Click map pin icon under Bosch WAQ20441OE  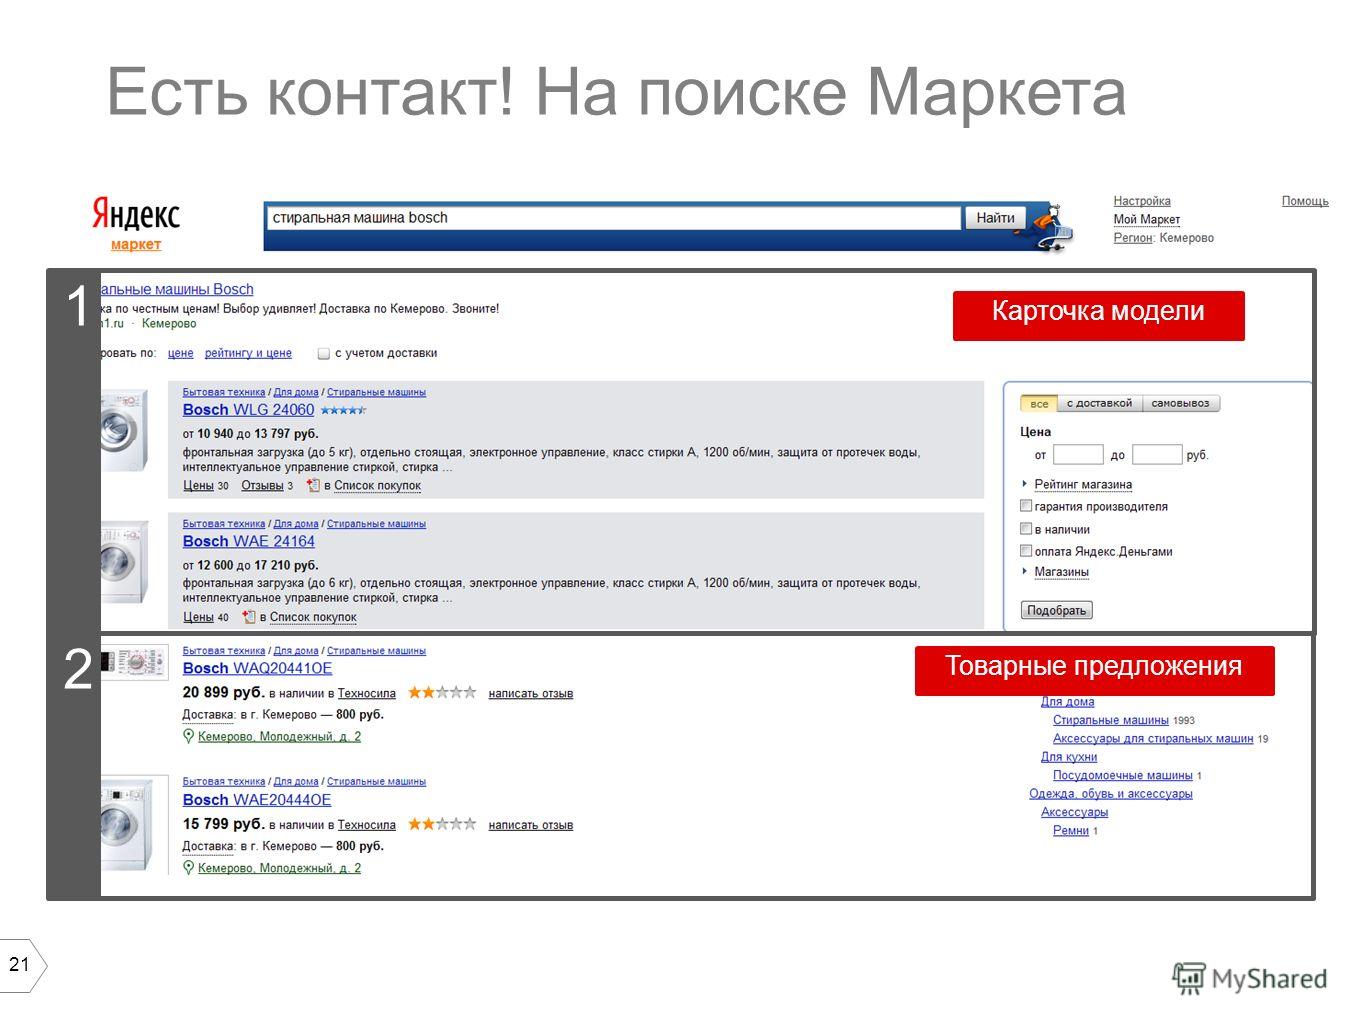point(188,736)
